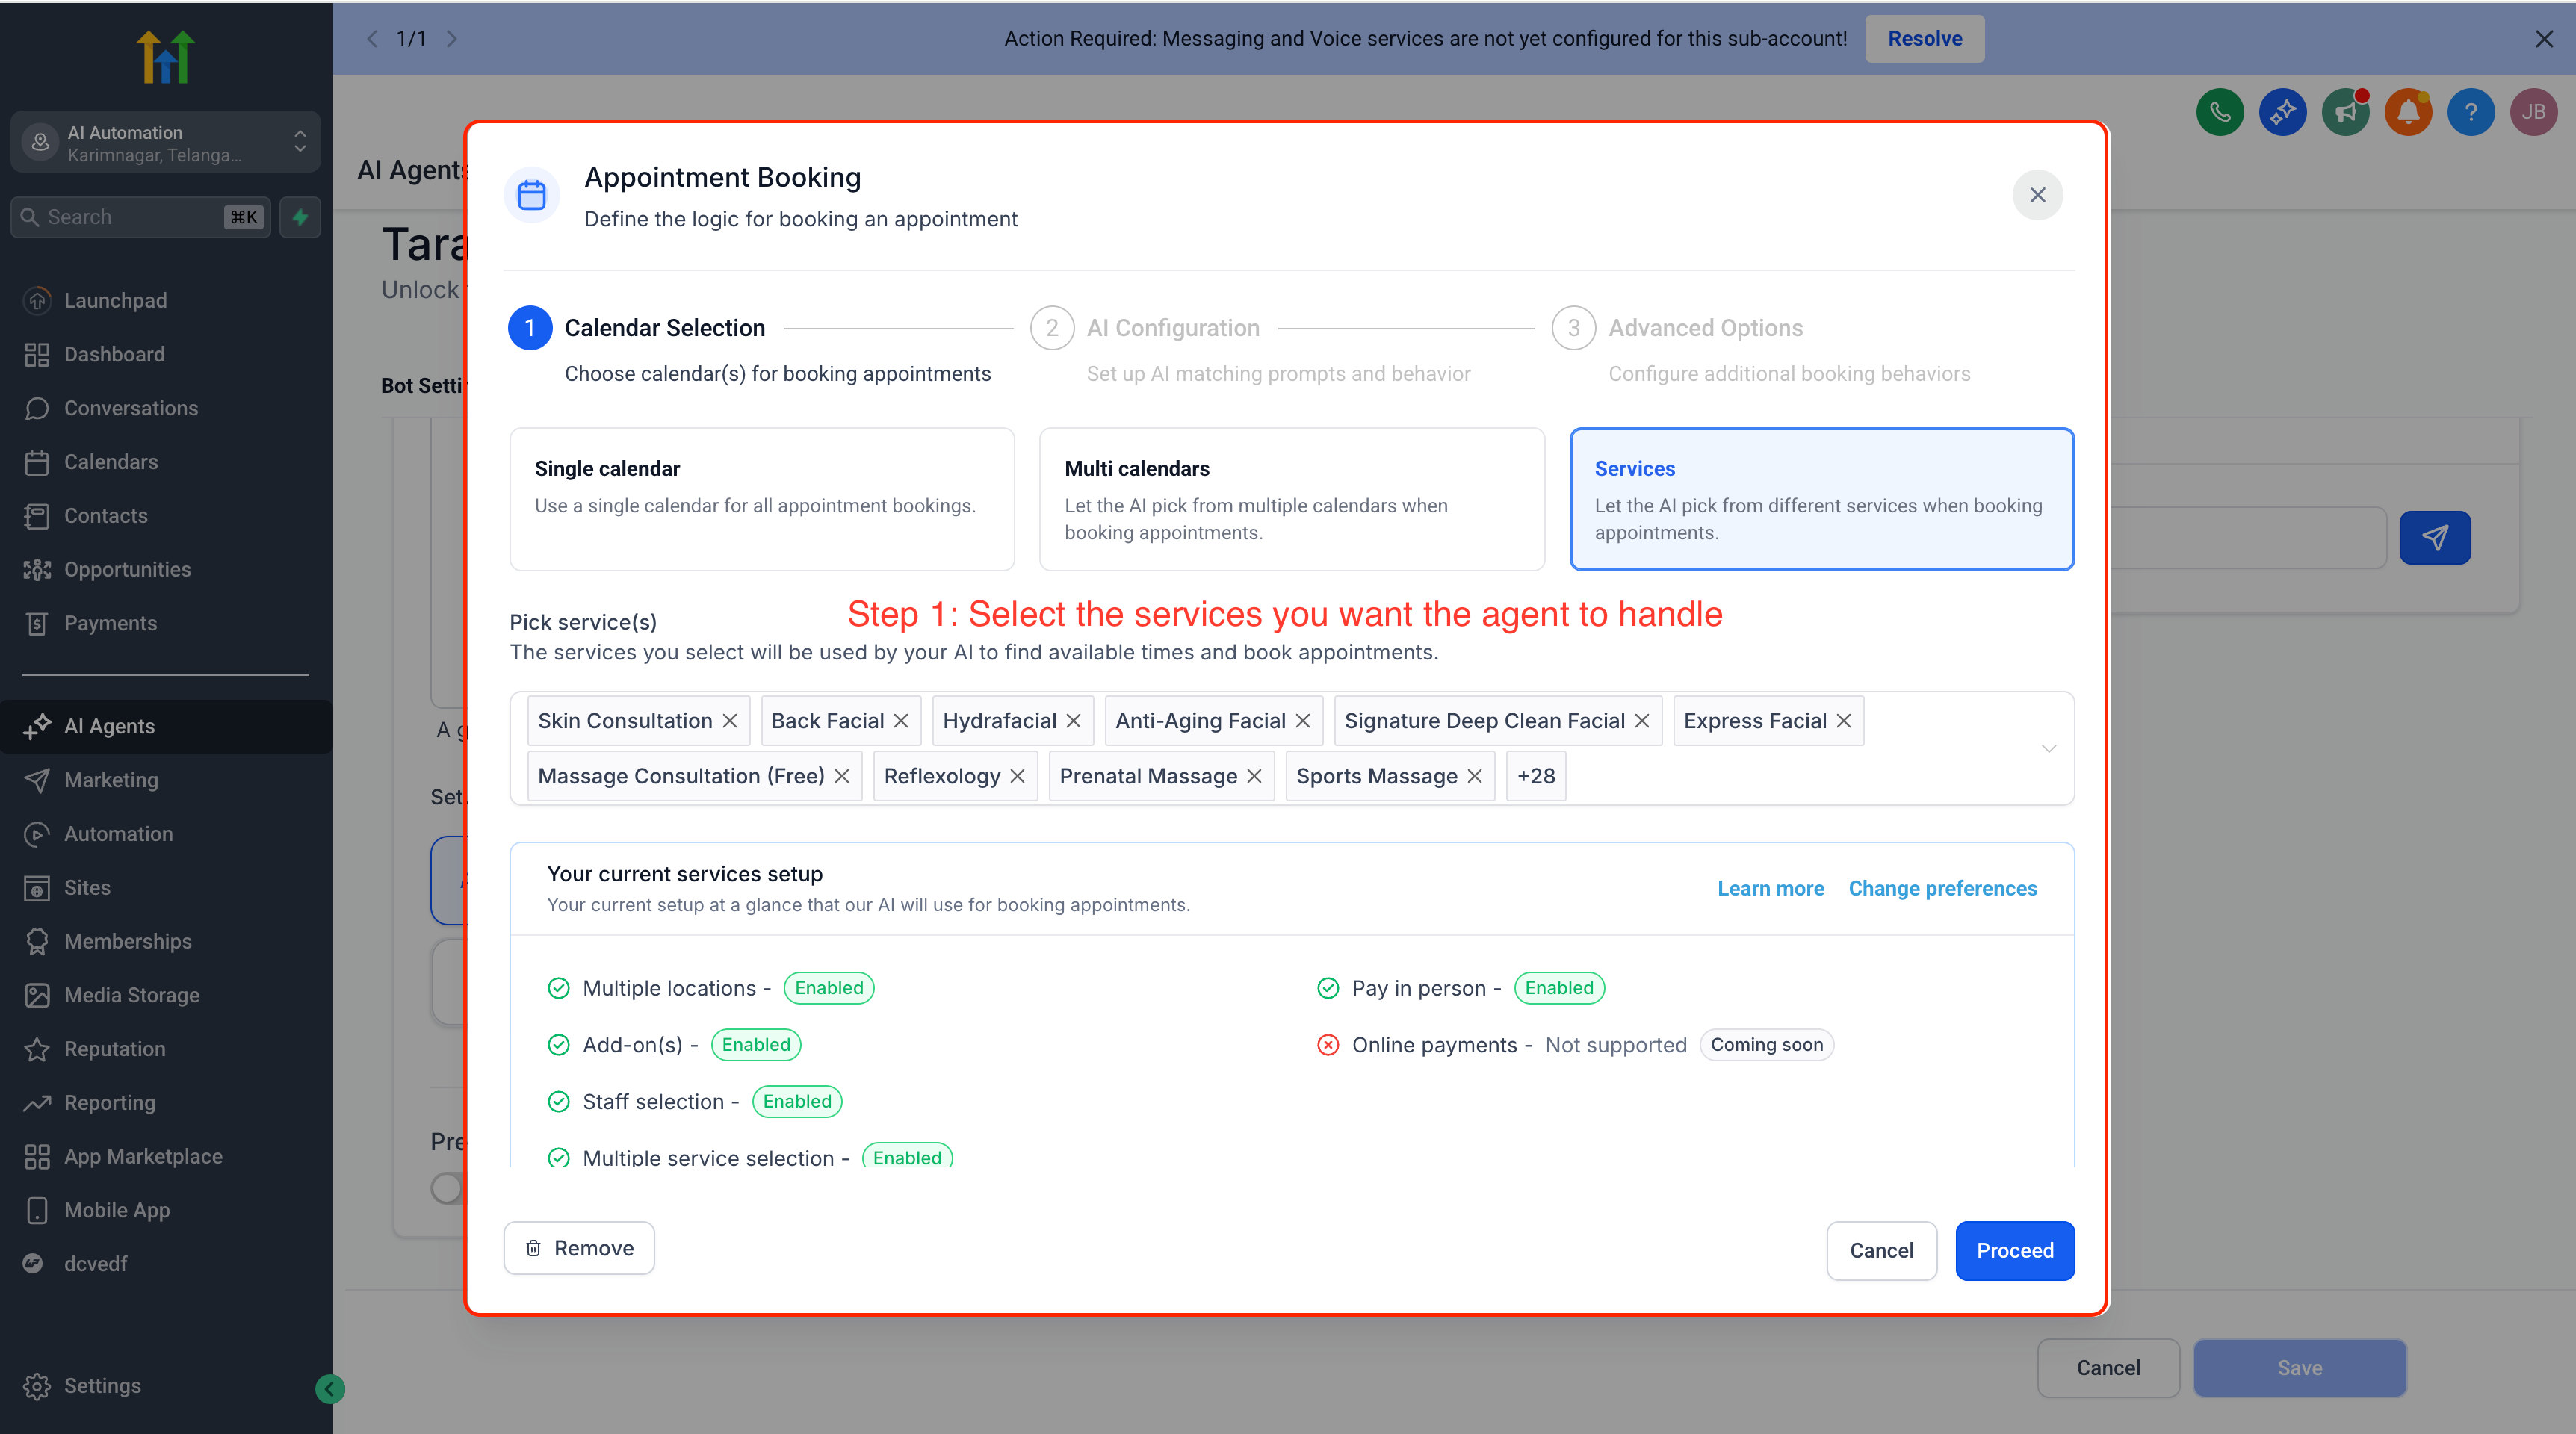Click Cancel in the booking dialog
This screenshot has height=1434, width=2576.
[1881, 1250]
